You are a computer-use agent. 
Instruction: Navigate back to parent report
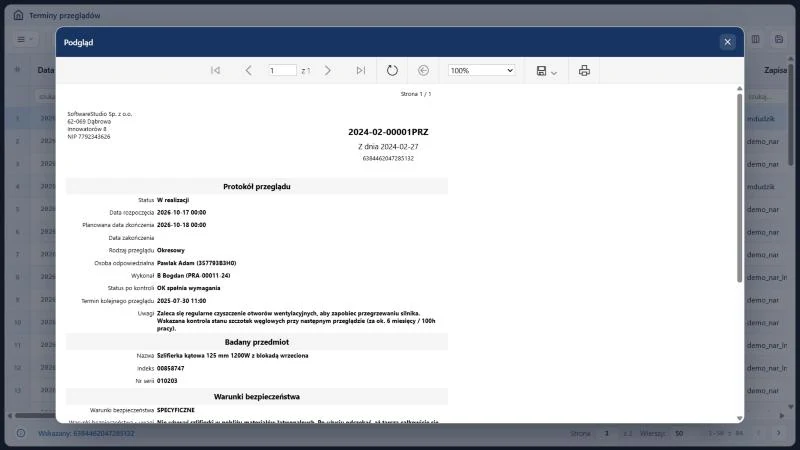click(423, 70)
